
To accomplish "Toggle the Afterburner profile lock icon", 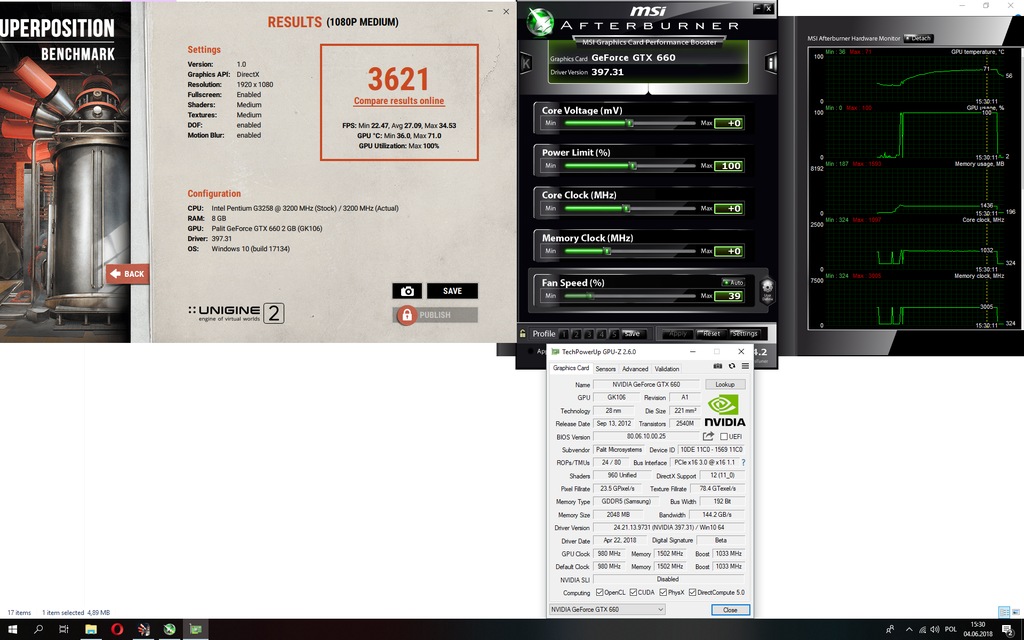I will [522, 334].
